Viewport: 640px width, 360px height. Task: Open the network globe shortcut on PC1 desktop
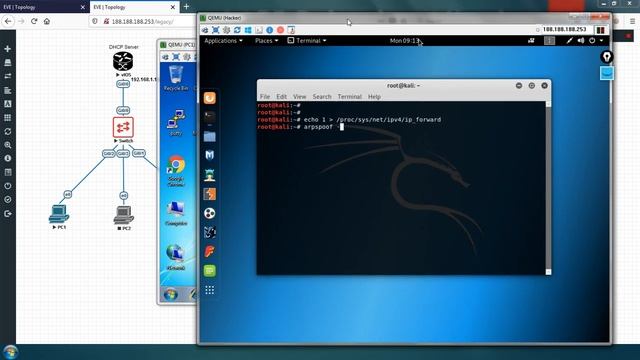[x=176, y=257]
